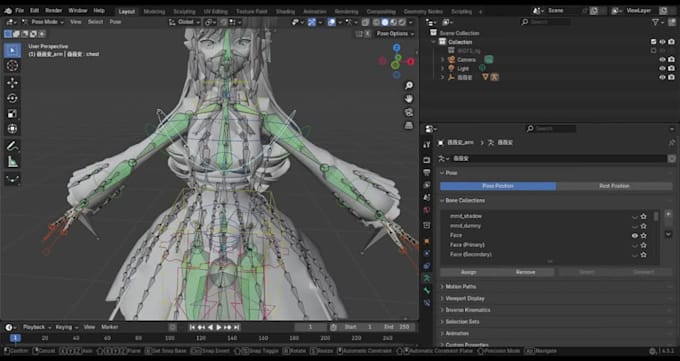
Task: Open the Bone properties tab icon
Action: point(427,290)
